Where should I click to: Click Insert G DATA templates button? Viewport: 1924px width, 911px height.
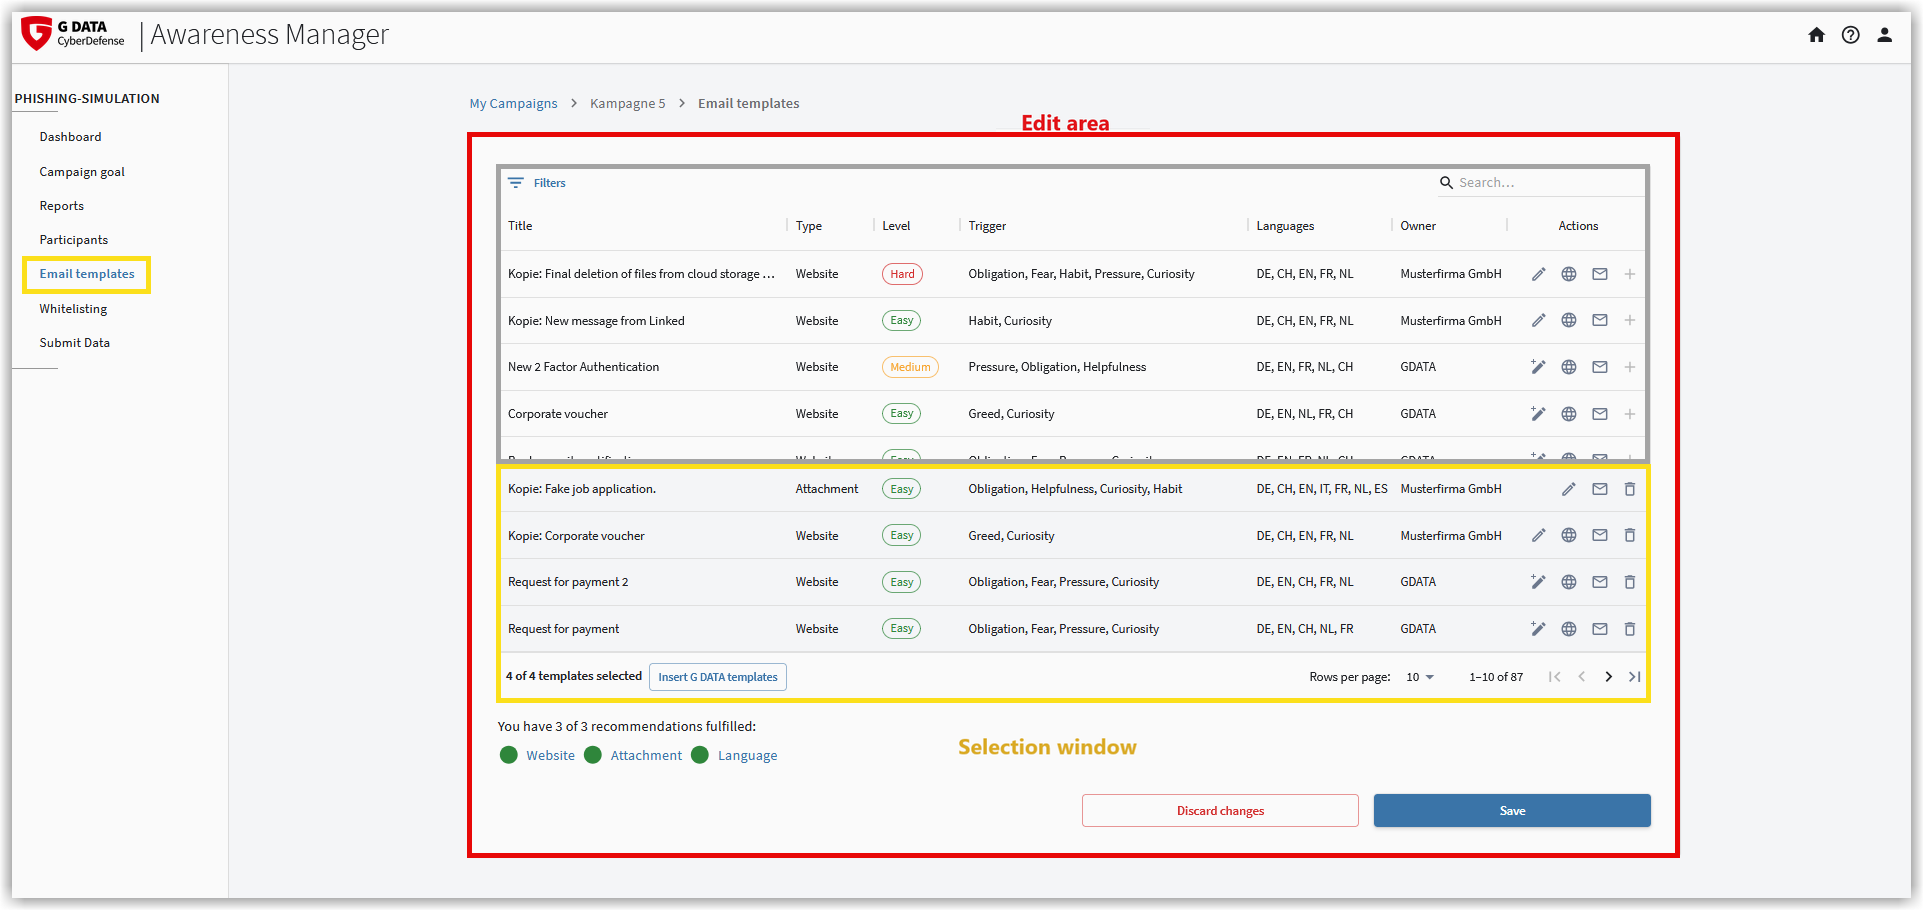tap(718, 677)
